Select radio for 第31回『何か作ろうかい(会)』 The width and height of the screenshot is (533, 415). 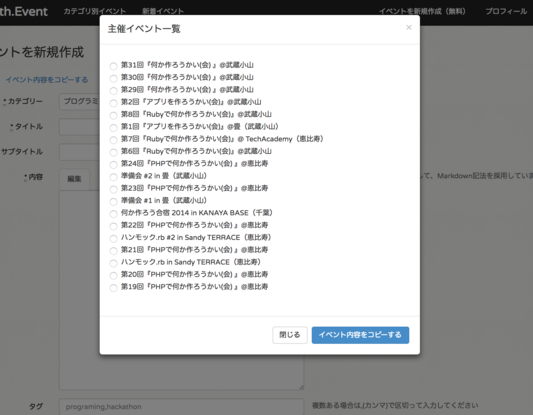tap(113, 66)
